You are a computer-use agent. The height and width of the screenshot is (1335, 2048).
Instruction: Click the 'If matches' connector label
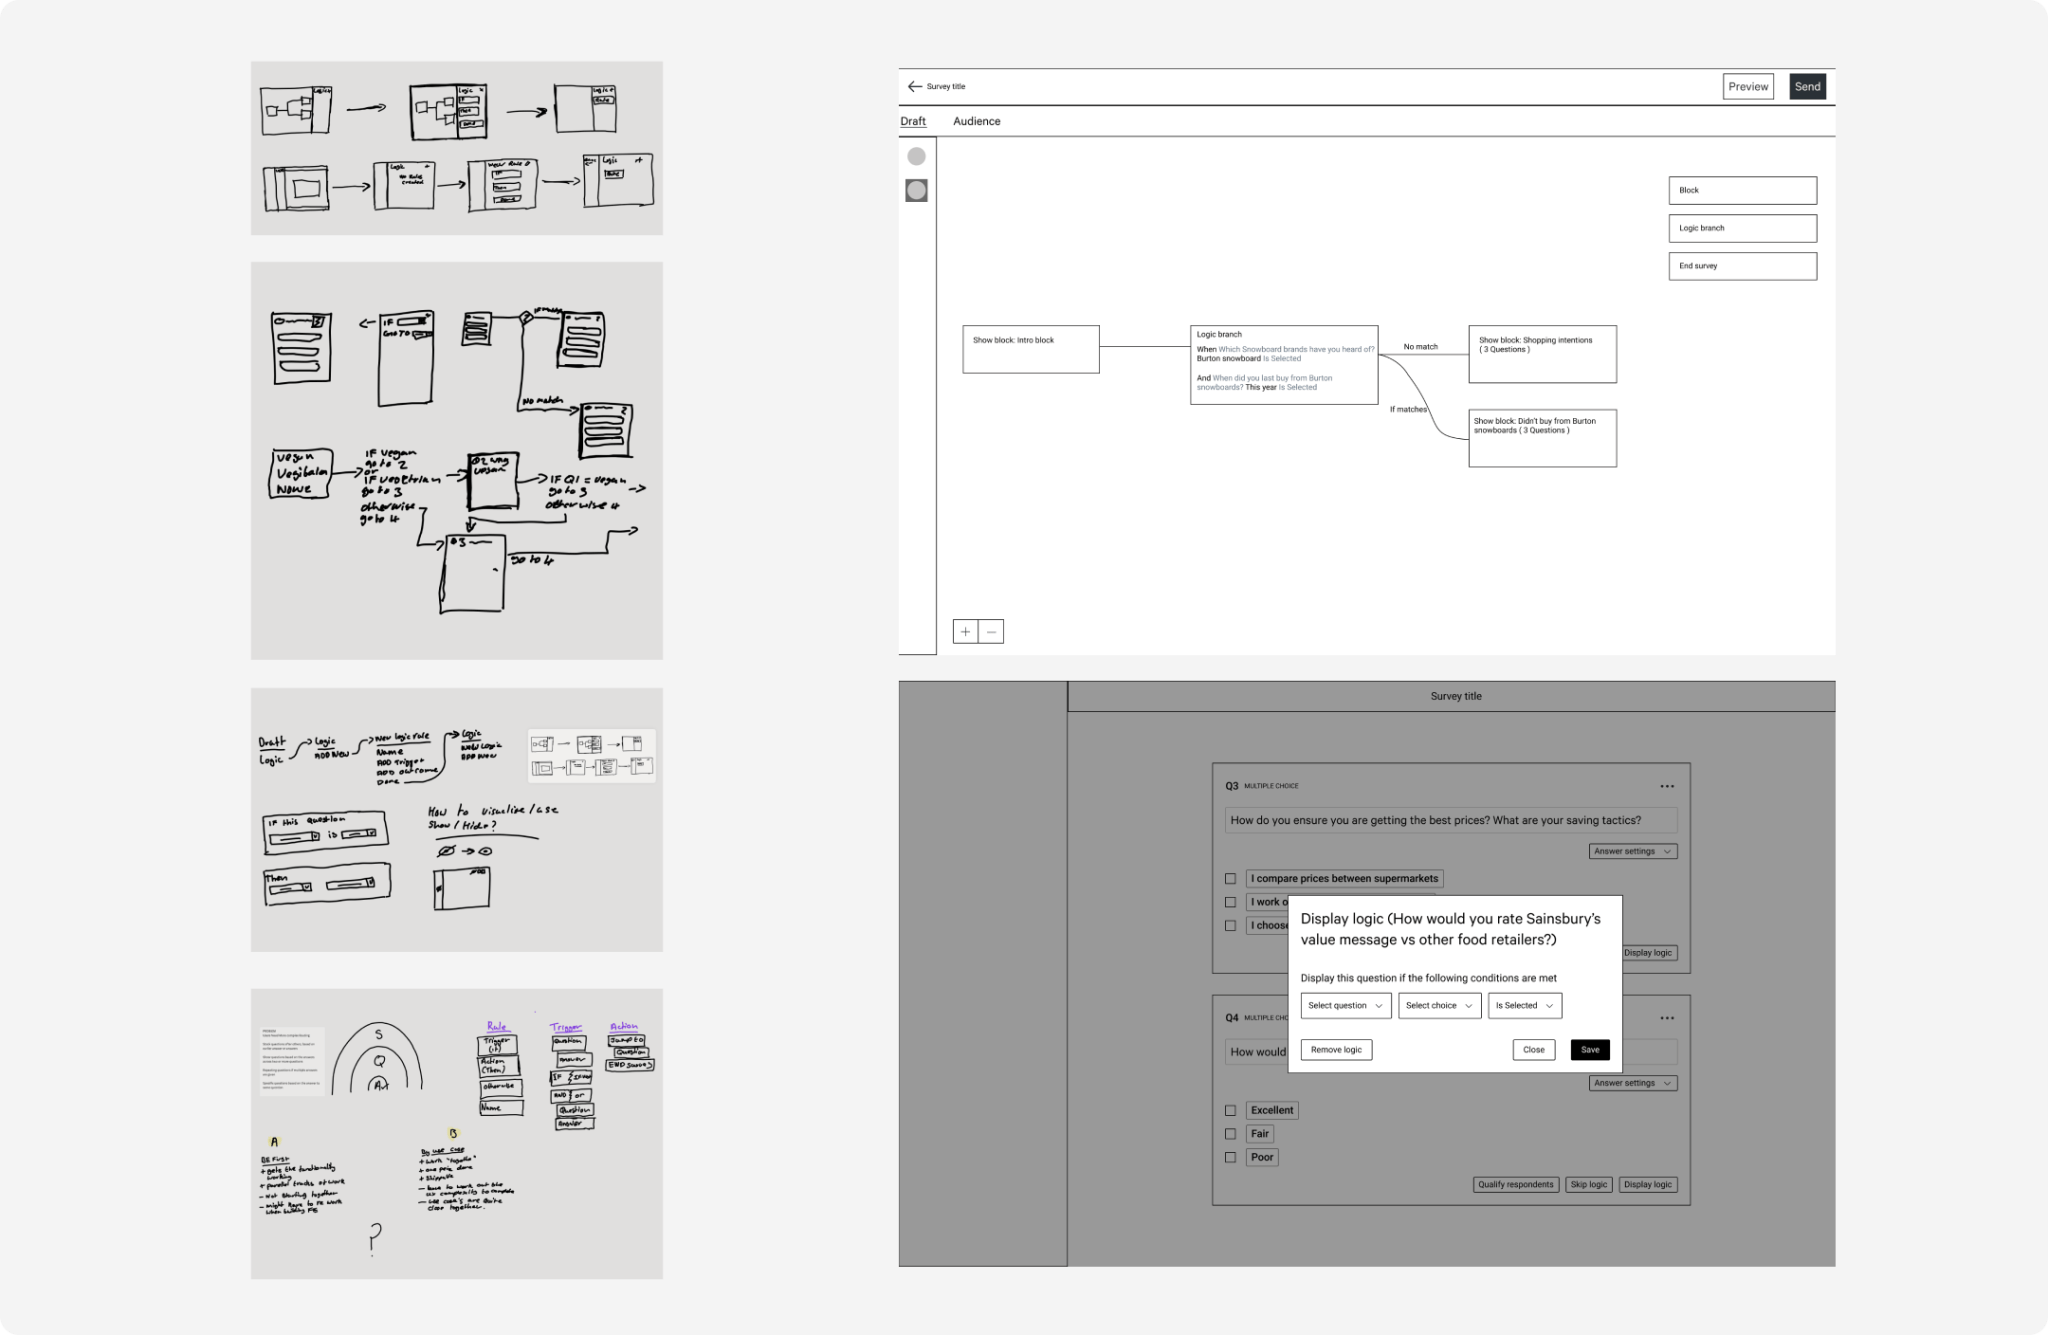(1408, 409)
